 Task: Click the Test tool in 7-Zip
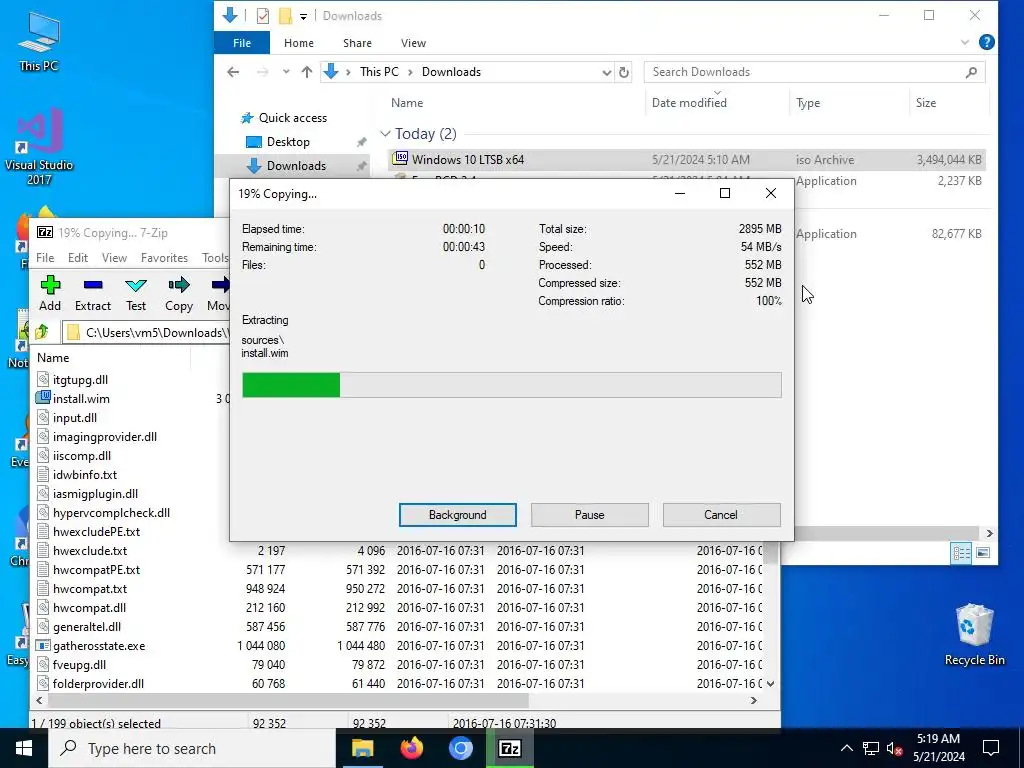point(136,293)
